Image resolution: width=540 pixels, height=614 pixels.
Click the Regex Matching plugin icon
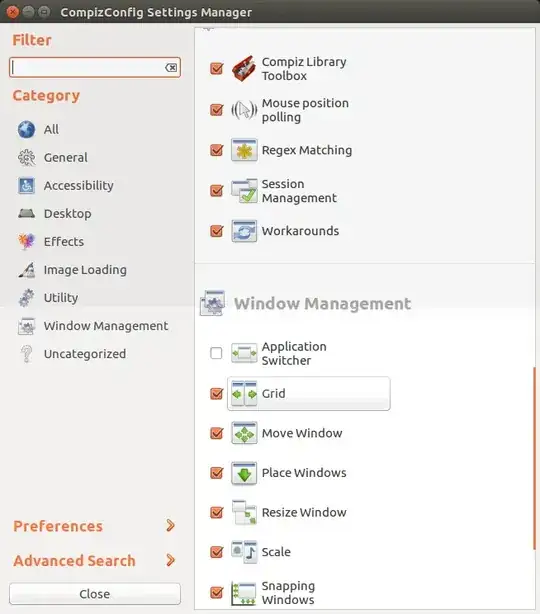pos(244,150)
